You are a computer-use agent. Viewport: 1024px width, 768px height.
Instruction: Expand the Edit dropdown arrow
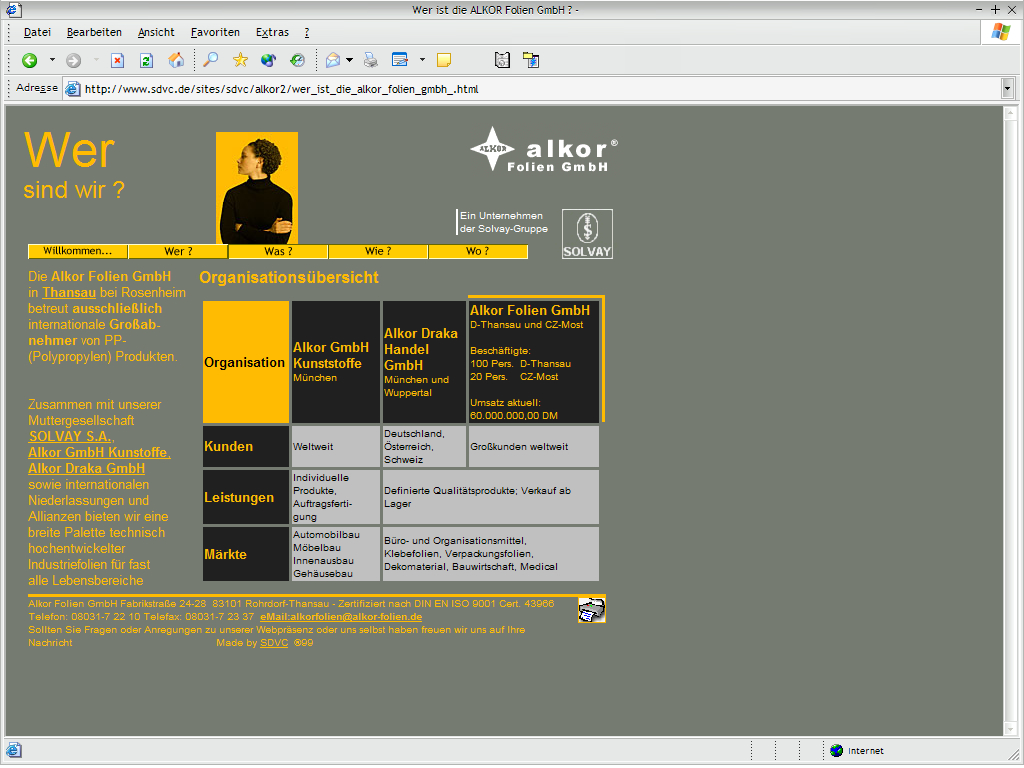coord(422,61)
